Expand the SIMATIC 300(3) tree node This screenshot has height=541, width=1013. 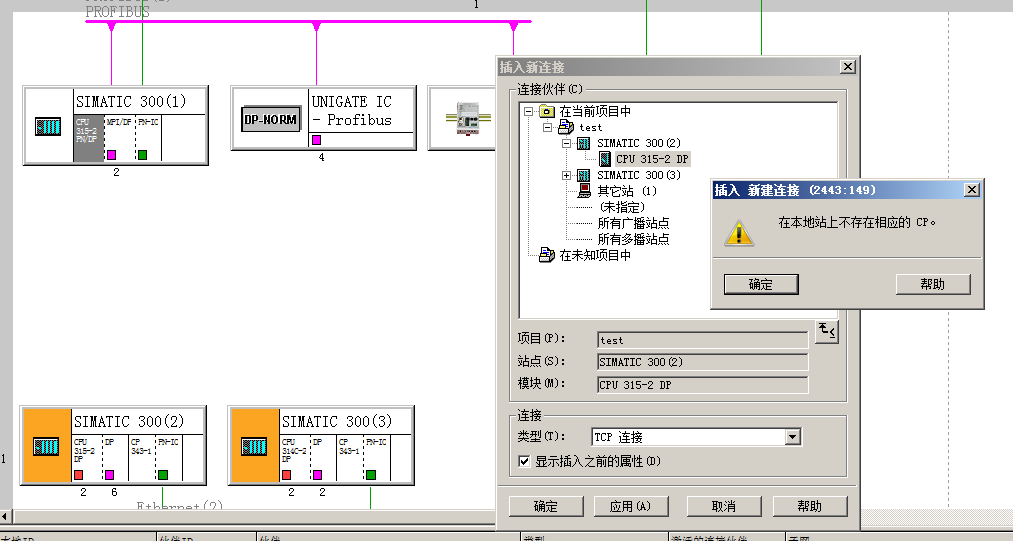(x=567, y=175)
